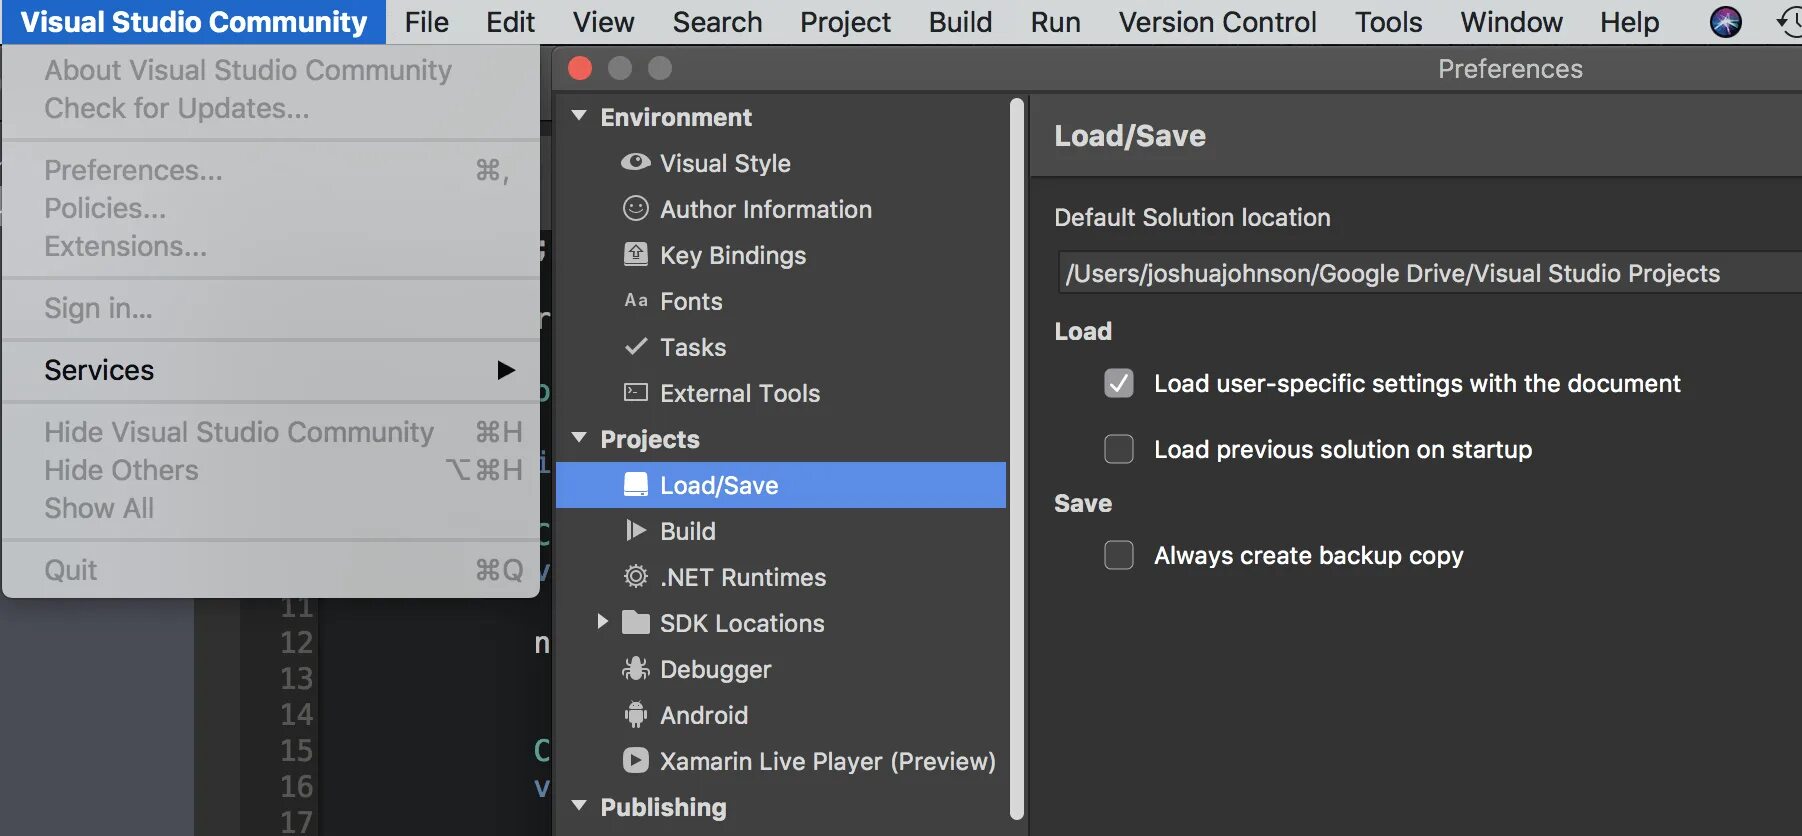Viewport: 1802px width, 836px height.
Task: Open the Services submenu arrow
Action: [x=506, y=370]
